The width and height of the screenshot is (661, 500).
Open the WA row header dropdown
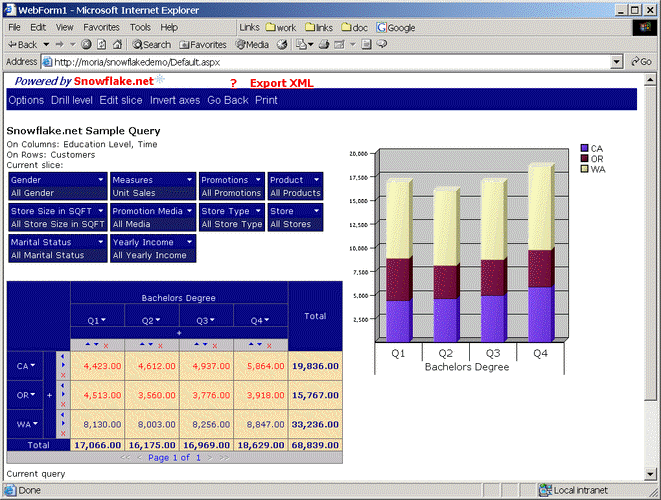point(35,423)
